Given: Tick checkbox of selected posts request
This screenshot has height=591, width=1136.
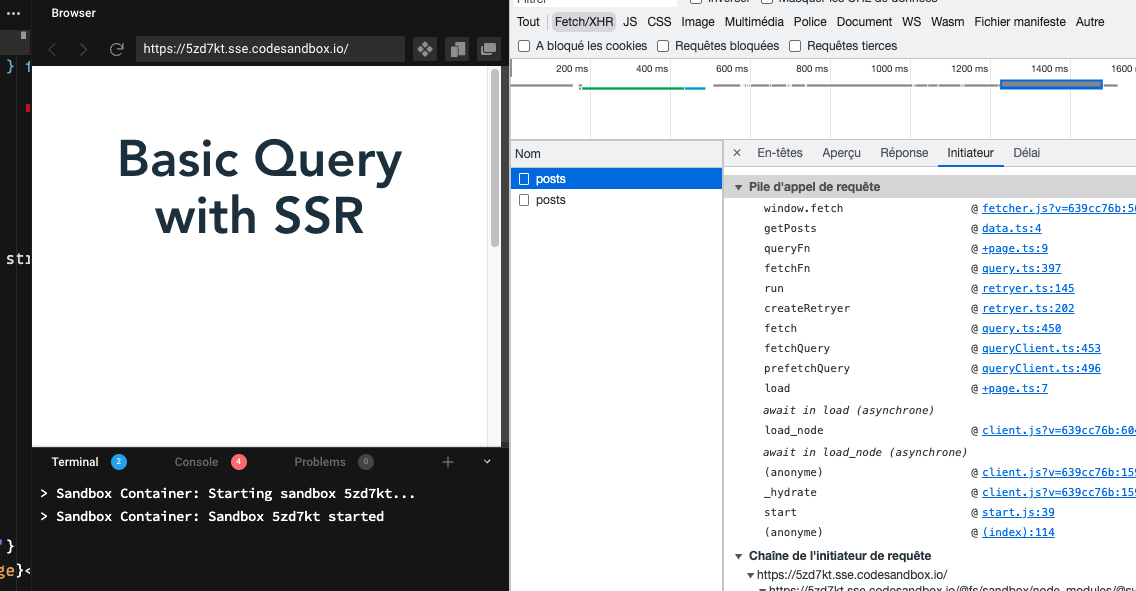Looking at the screenshot, I should pyautogui.click(x=524, y=179).
